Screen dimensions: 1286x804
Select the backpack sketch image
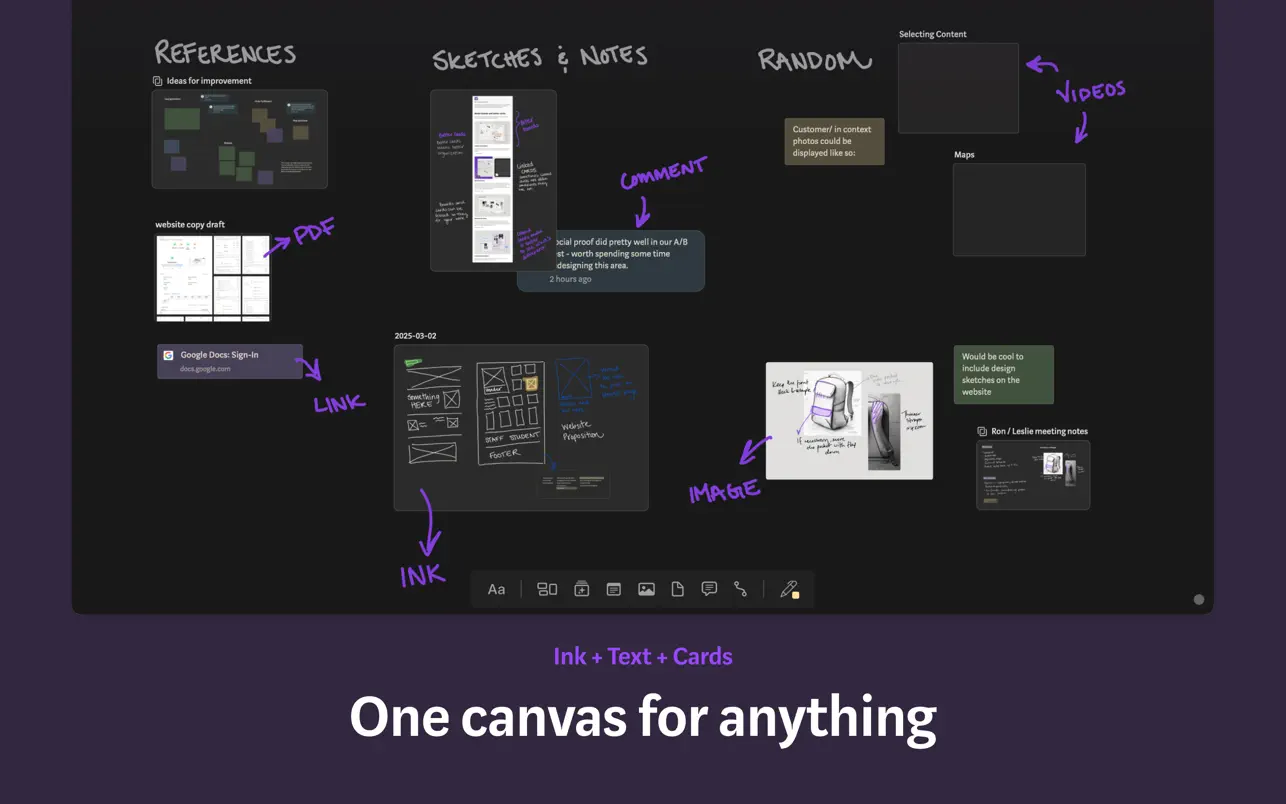pos(849,420)
